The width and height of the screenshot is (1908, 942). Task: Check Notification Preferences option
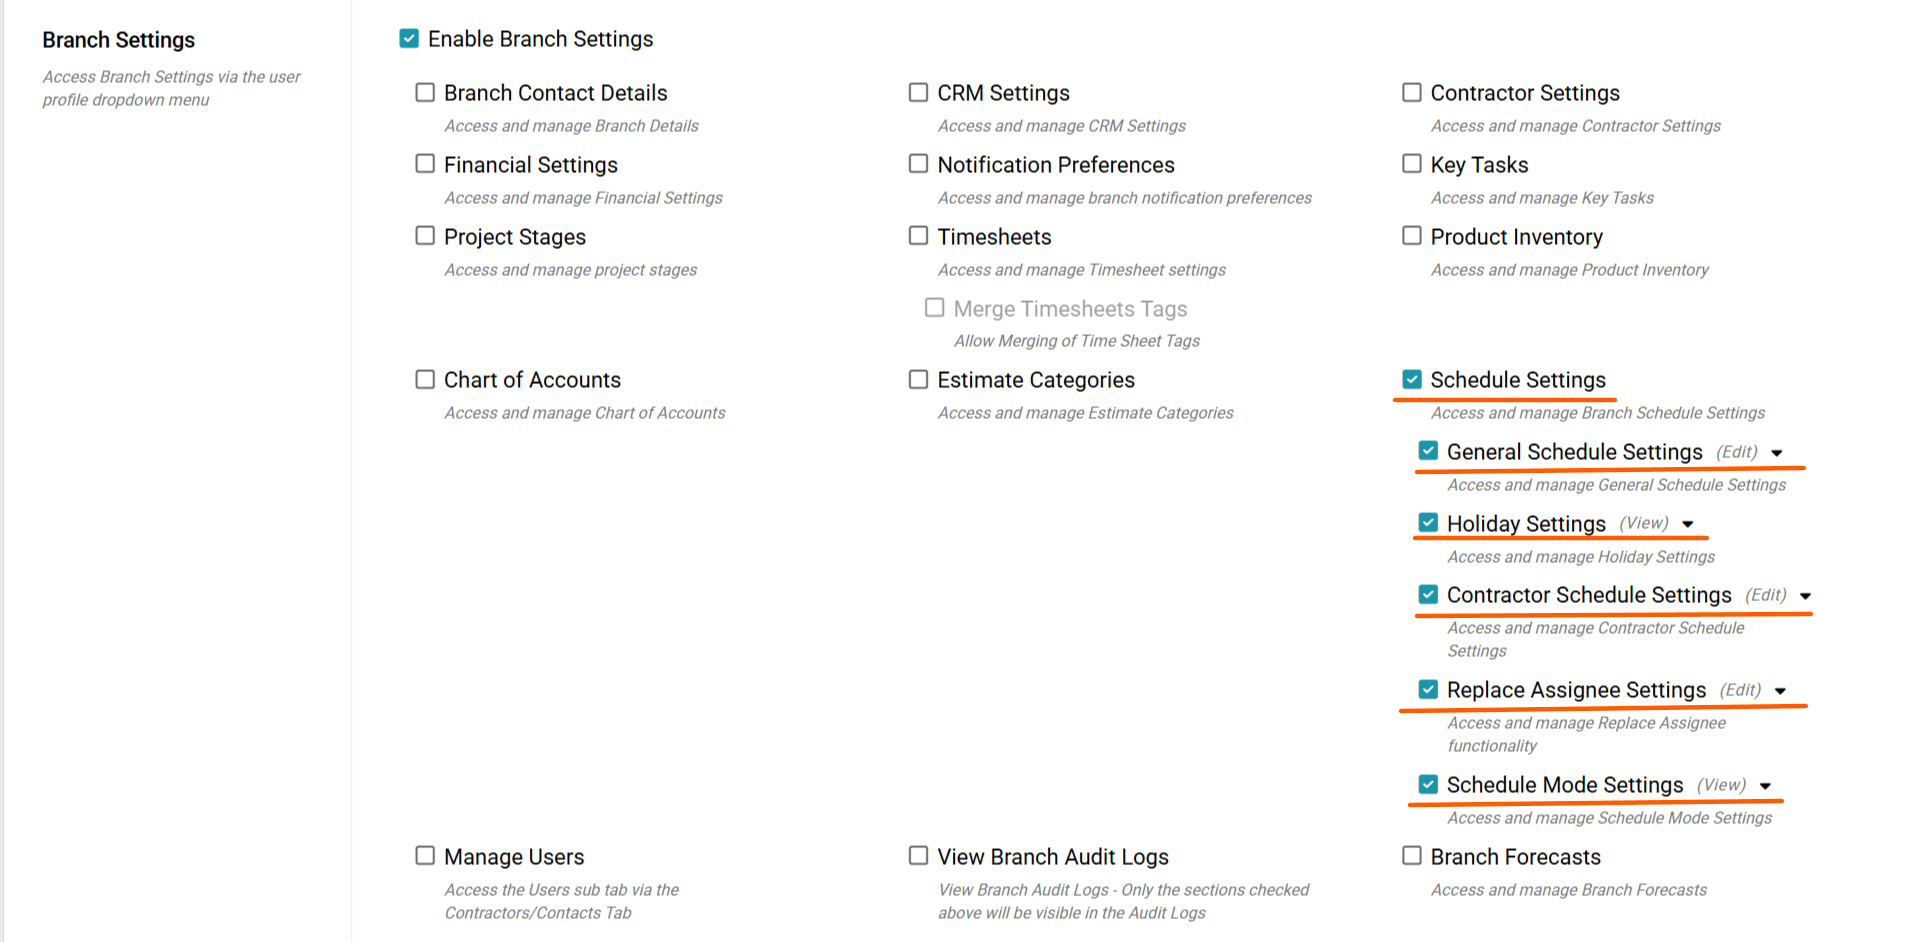(x=918, y=164)
